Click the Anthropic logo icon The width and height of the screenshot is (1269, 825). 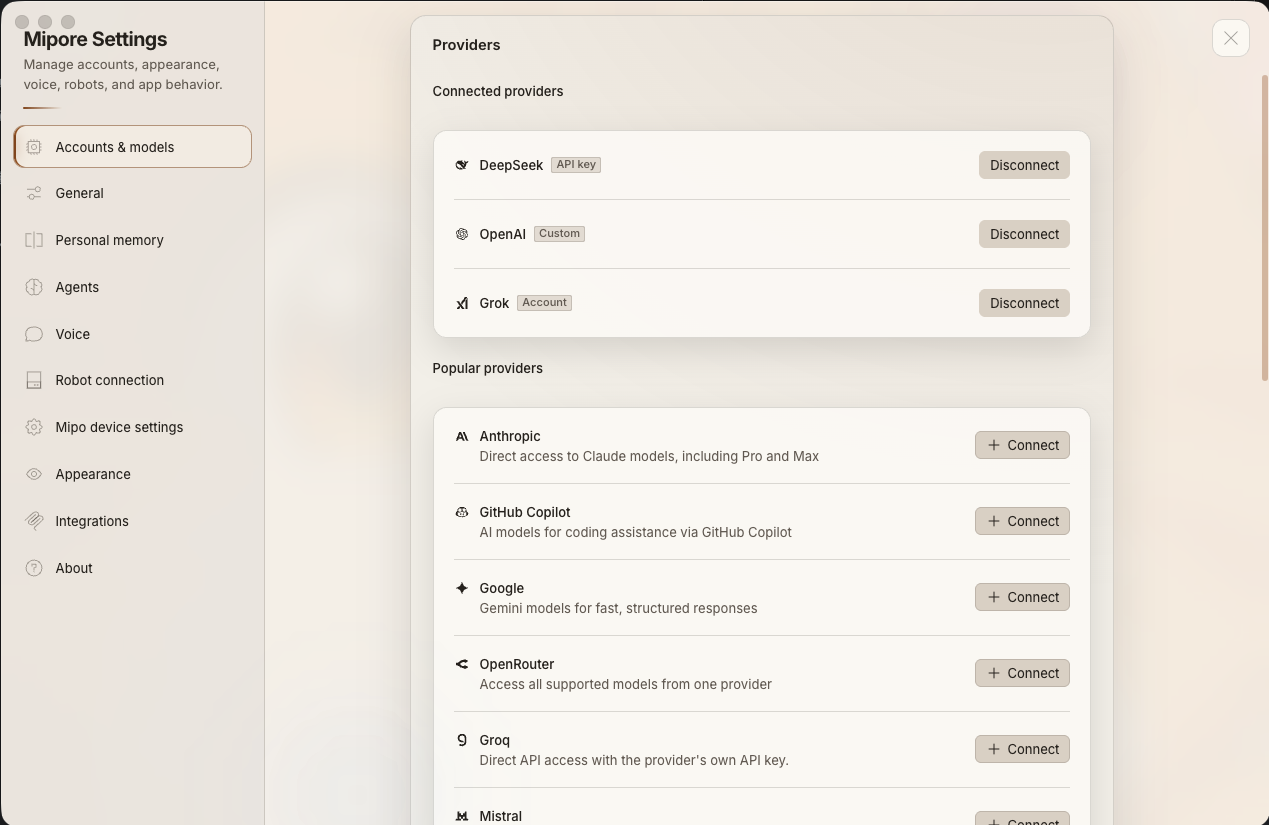pos(462,436)
